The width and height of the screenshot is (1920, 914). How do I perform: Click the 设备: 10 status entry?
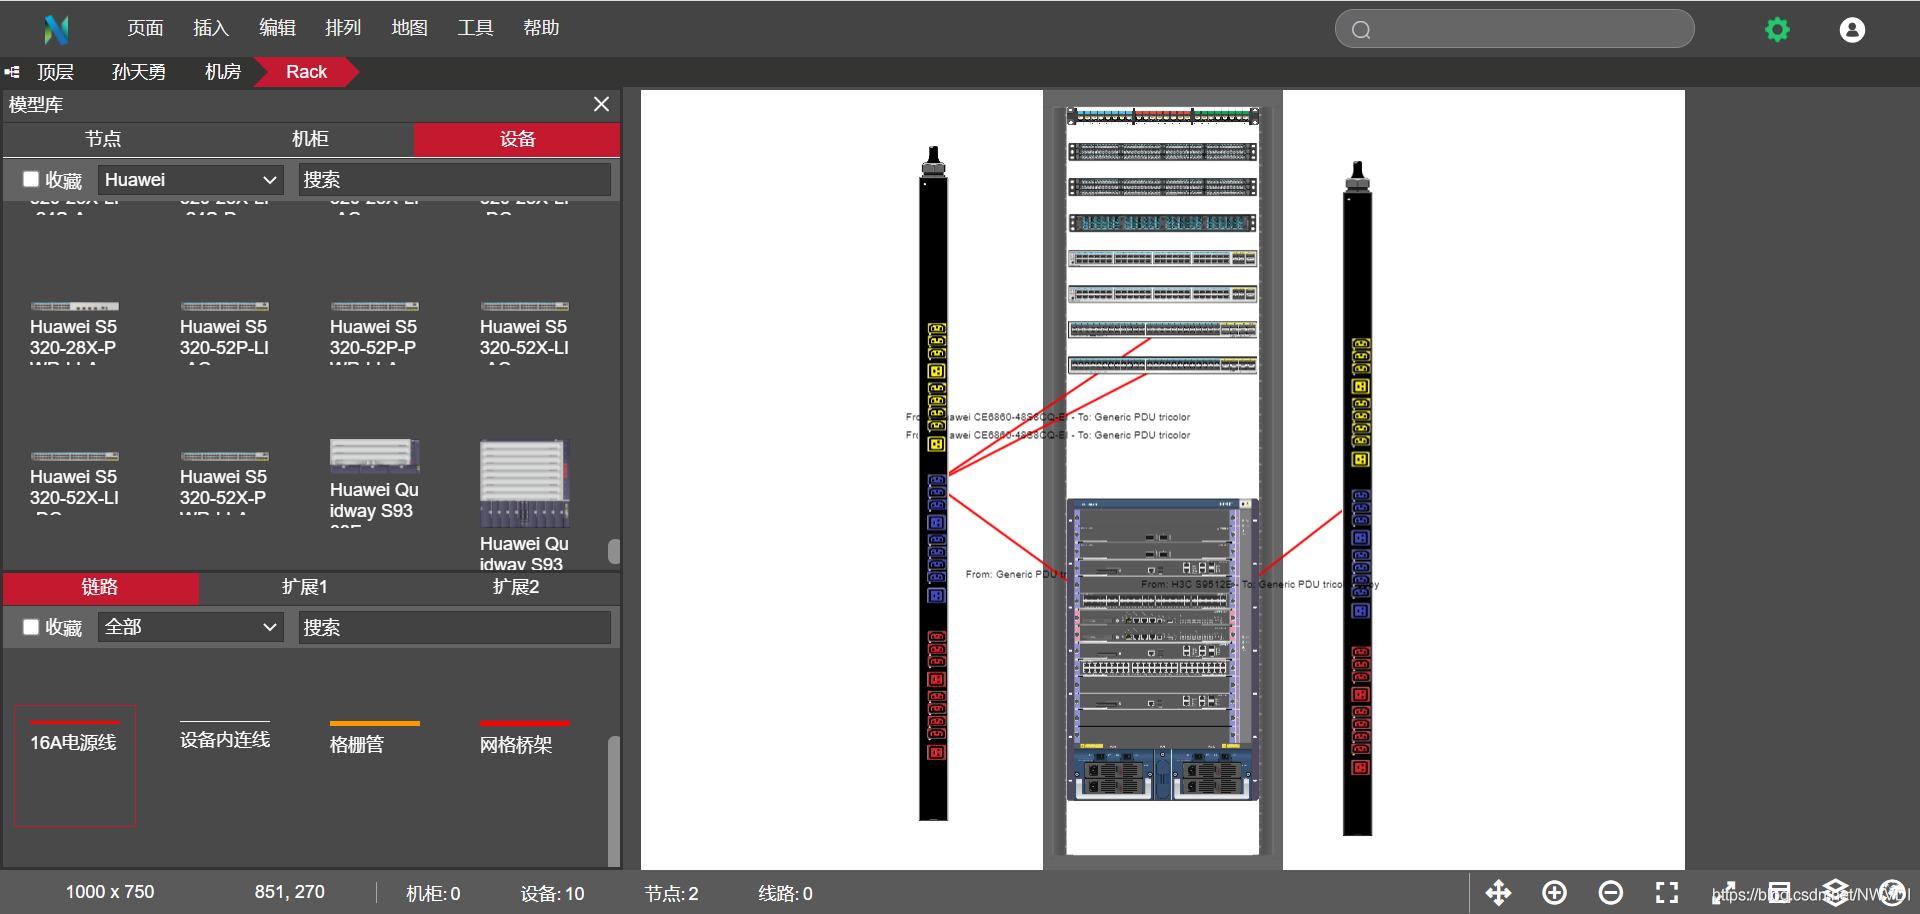(x=552, y=893)
